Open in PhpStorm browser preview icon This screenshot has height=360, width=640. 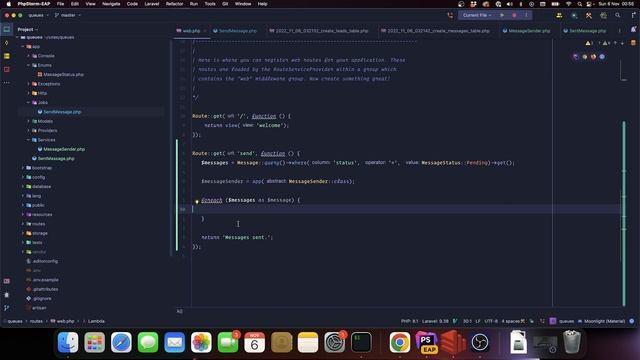pyautogui.click(x=576, y=57)
